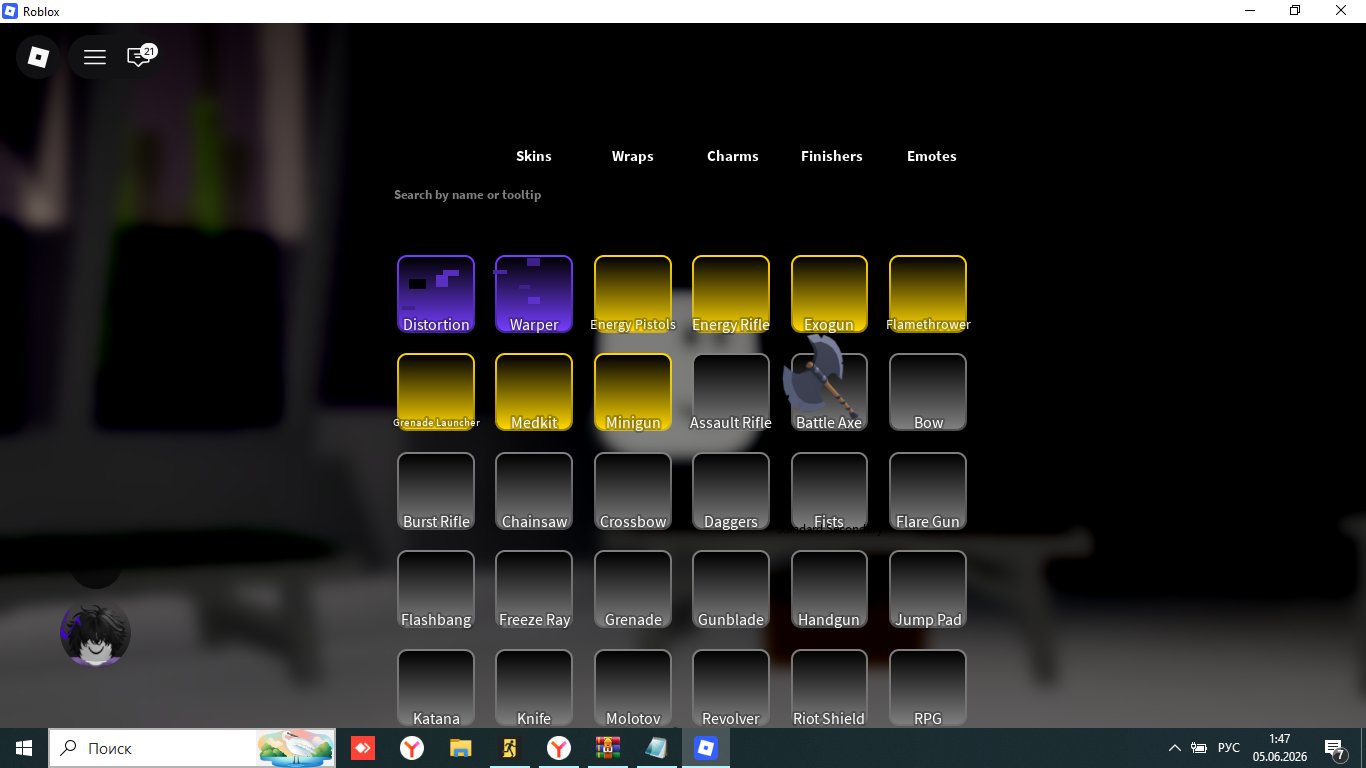Open the Freeze Ray tile
This screenshot has width=1366, height=768.
point(534,589)
